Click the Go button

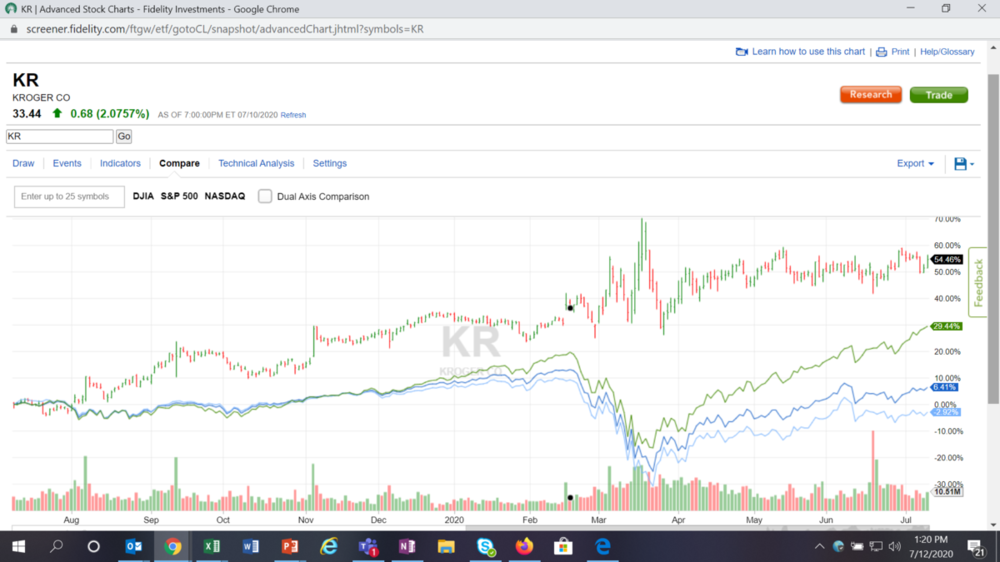[124, 136]
